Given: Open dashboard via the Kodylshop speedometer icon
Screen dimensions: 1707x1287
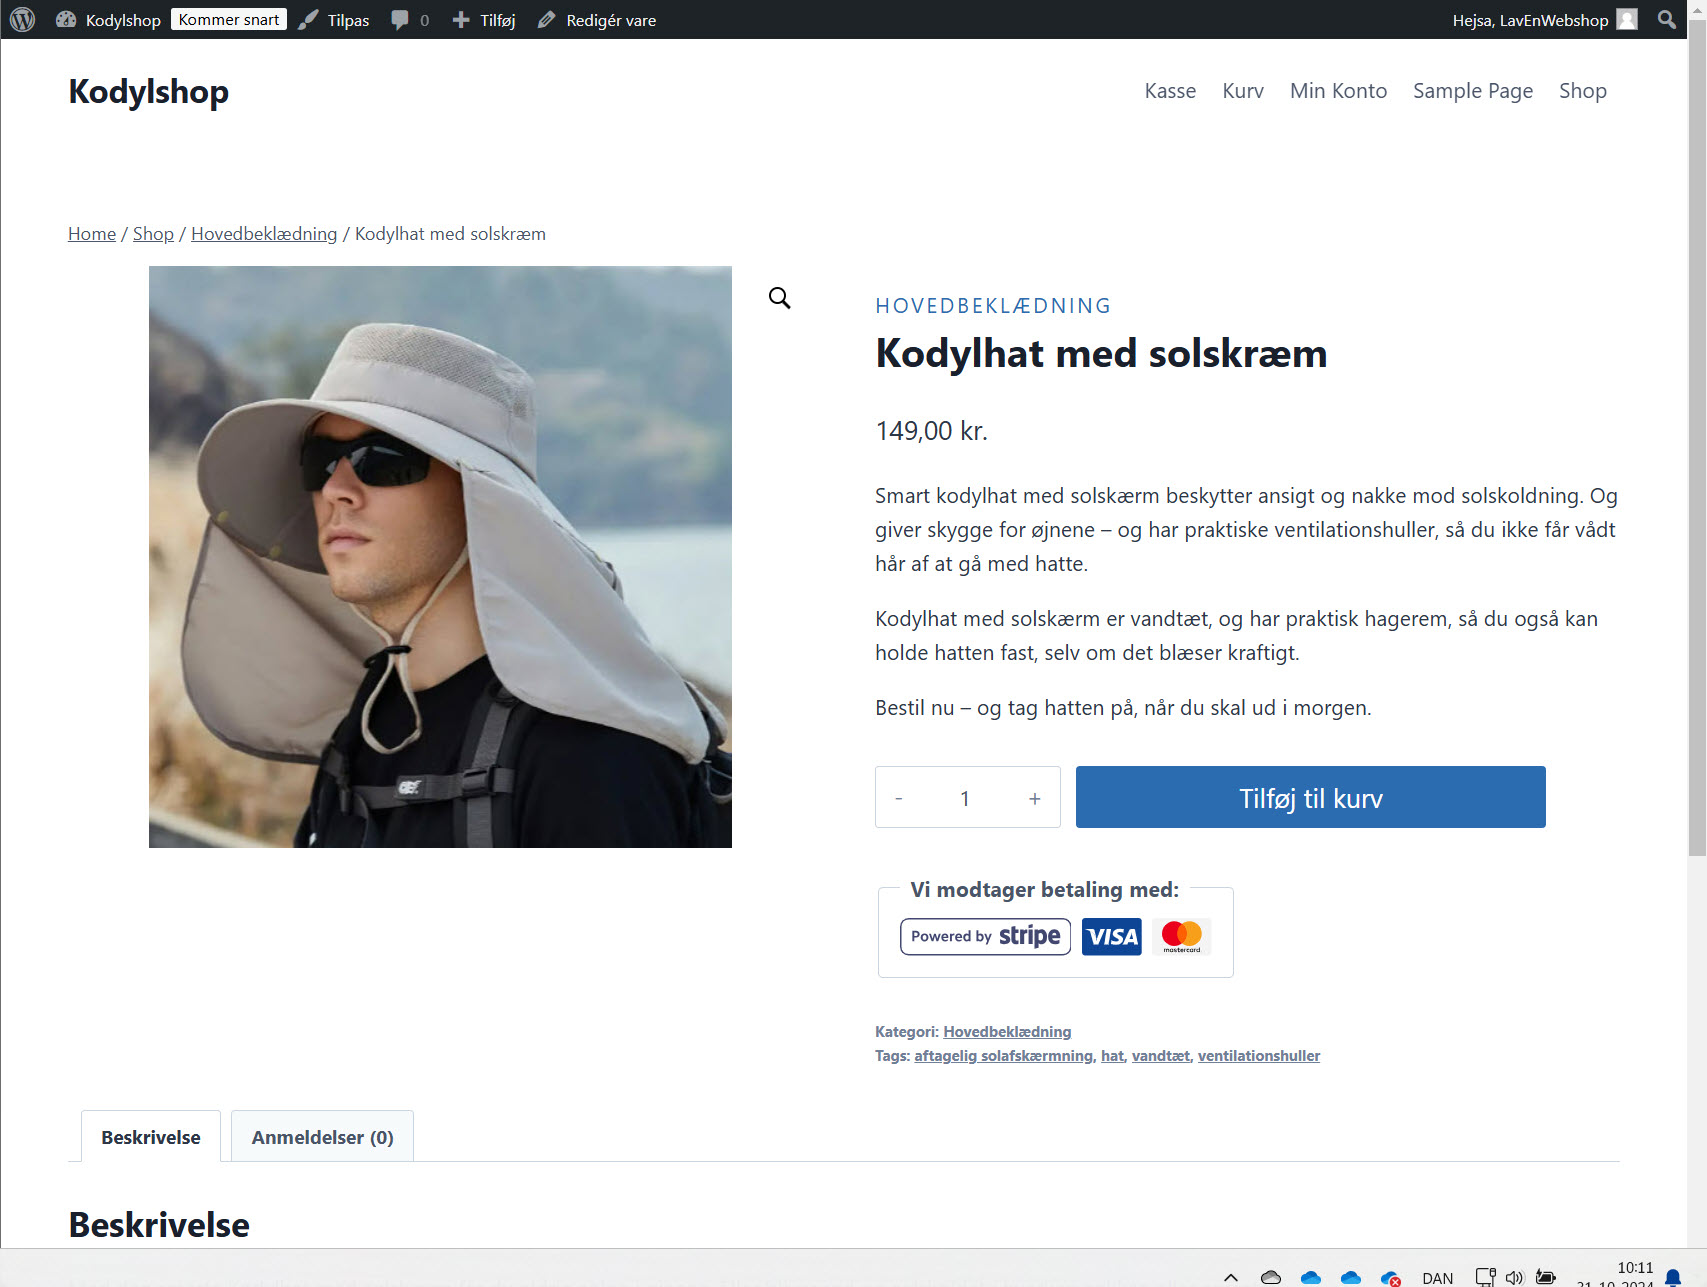Looking at the screenshot, I should pyautogui.click(x=66, y=19).
